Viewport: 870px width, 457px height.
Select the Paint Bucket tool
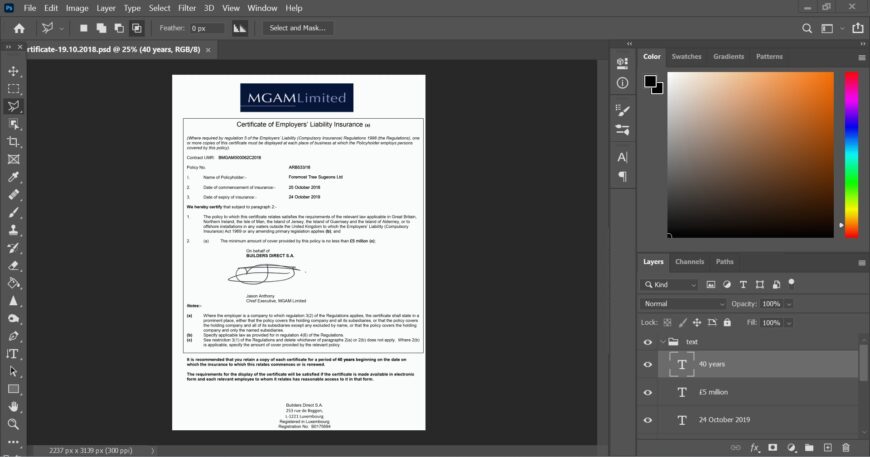[x=13, y=283]
